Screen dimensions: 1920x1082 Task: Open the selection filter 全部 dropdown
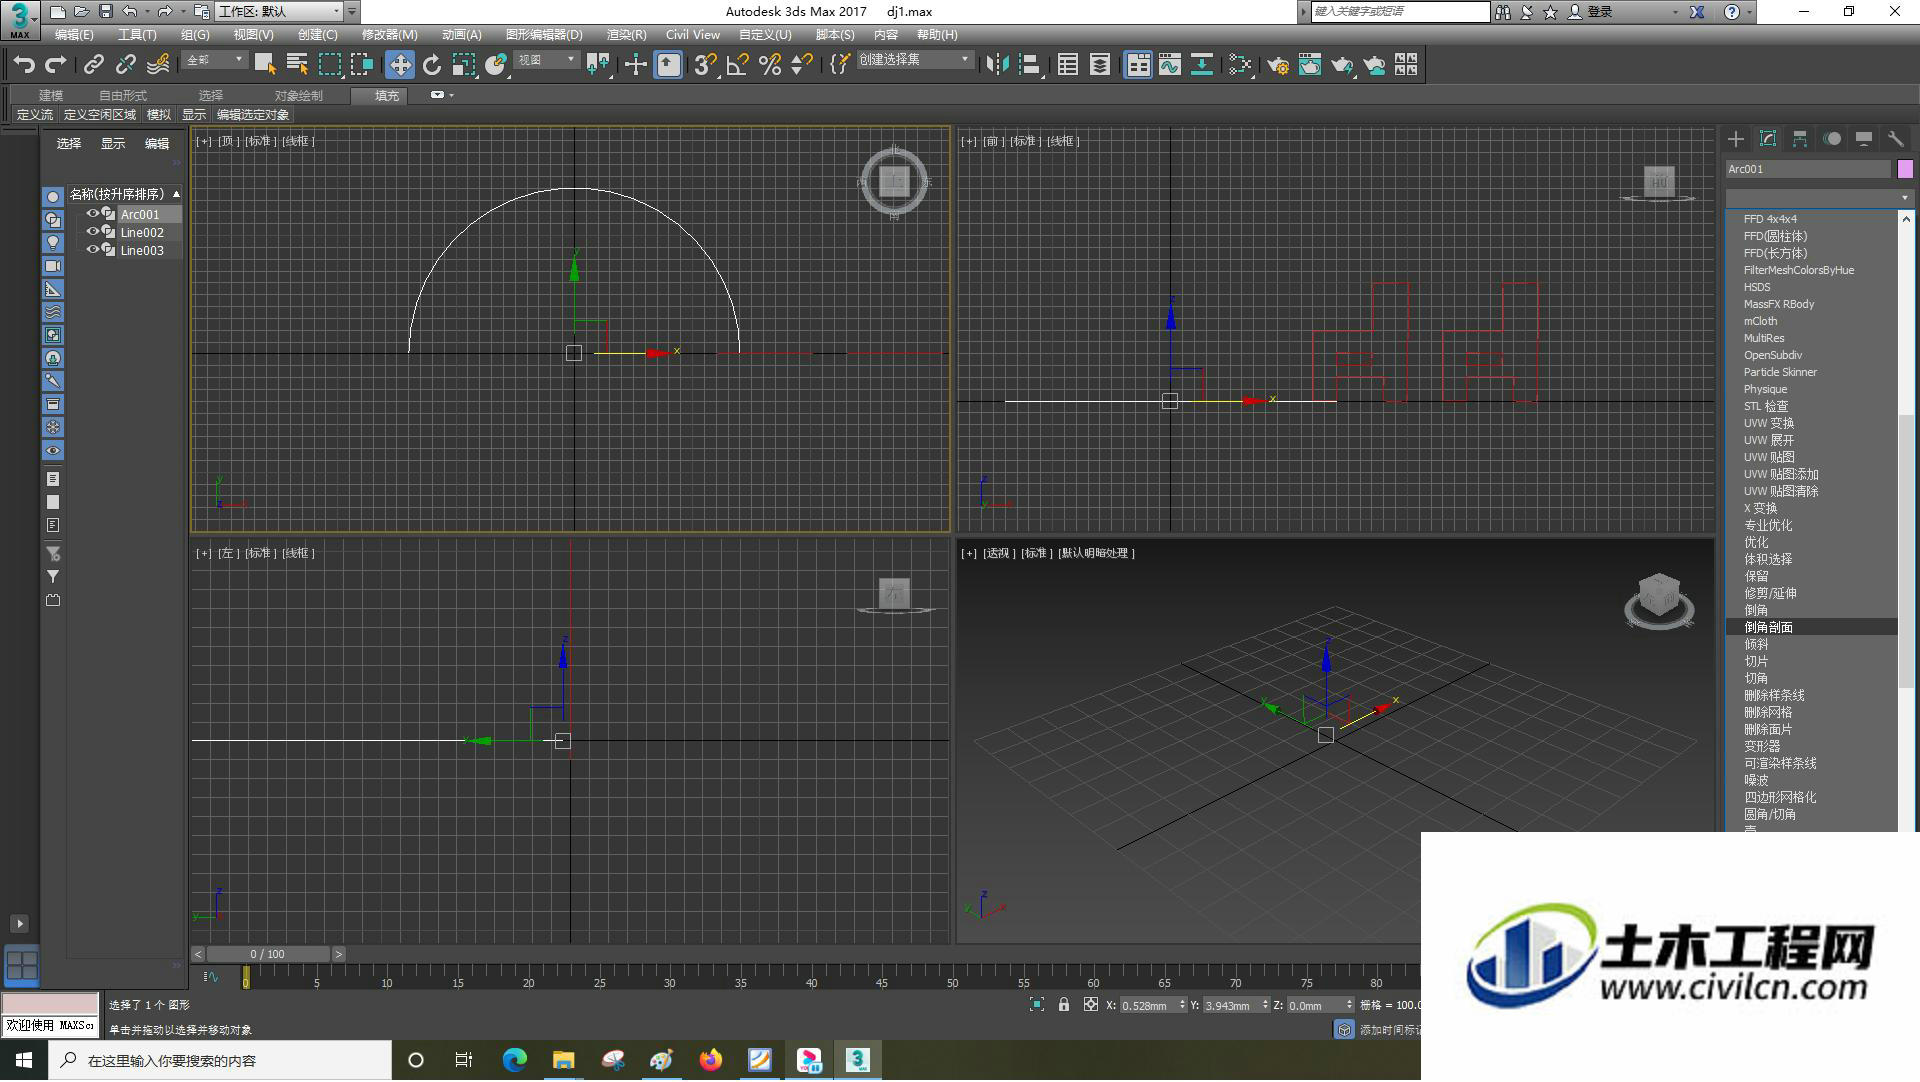(x=215, y=60)
